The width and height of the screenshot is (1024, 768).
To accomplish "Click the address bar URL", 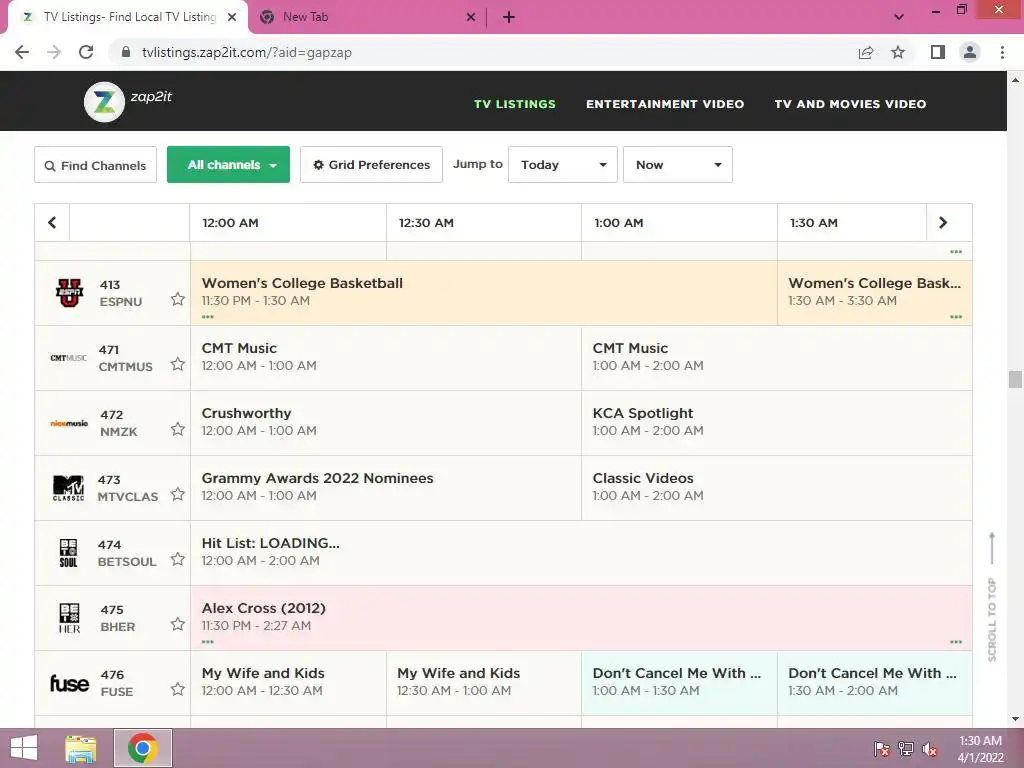I will click(x=247, y=52).
